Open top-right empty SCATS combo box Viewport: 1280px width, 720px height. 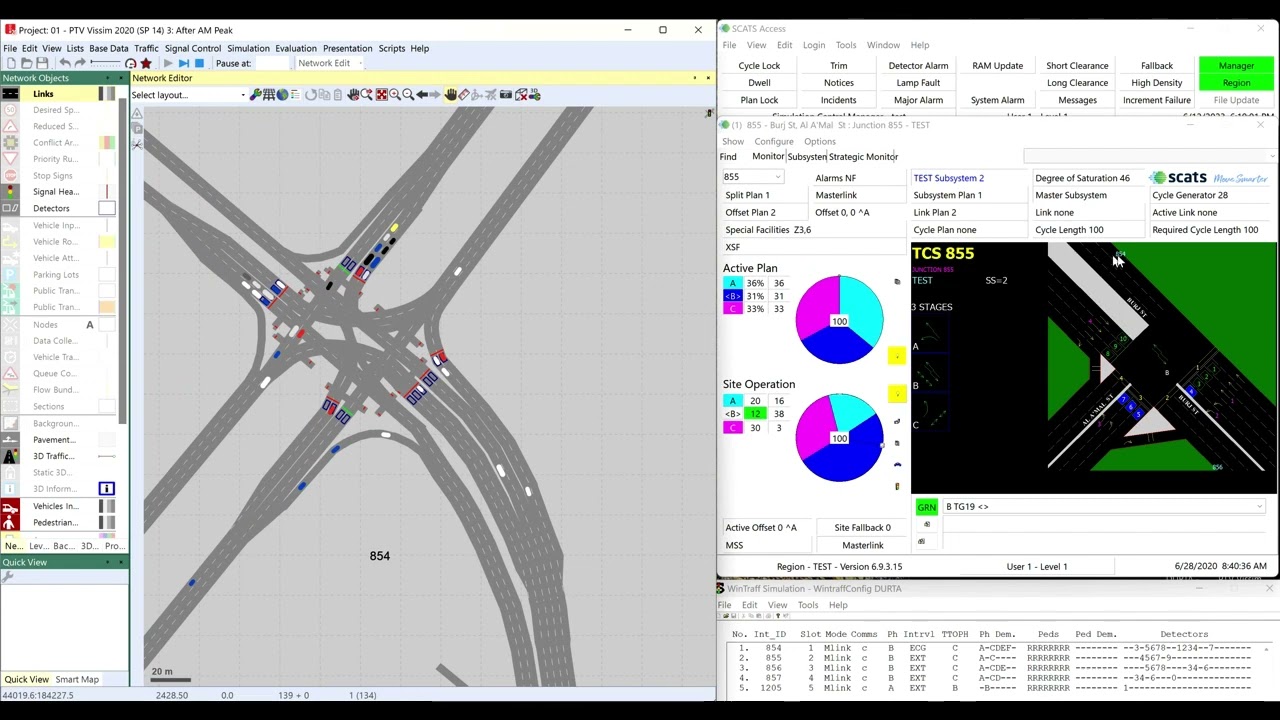coord(1150,156)
